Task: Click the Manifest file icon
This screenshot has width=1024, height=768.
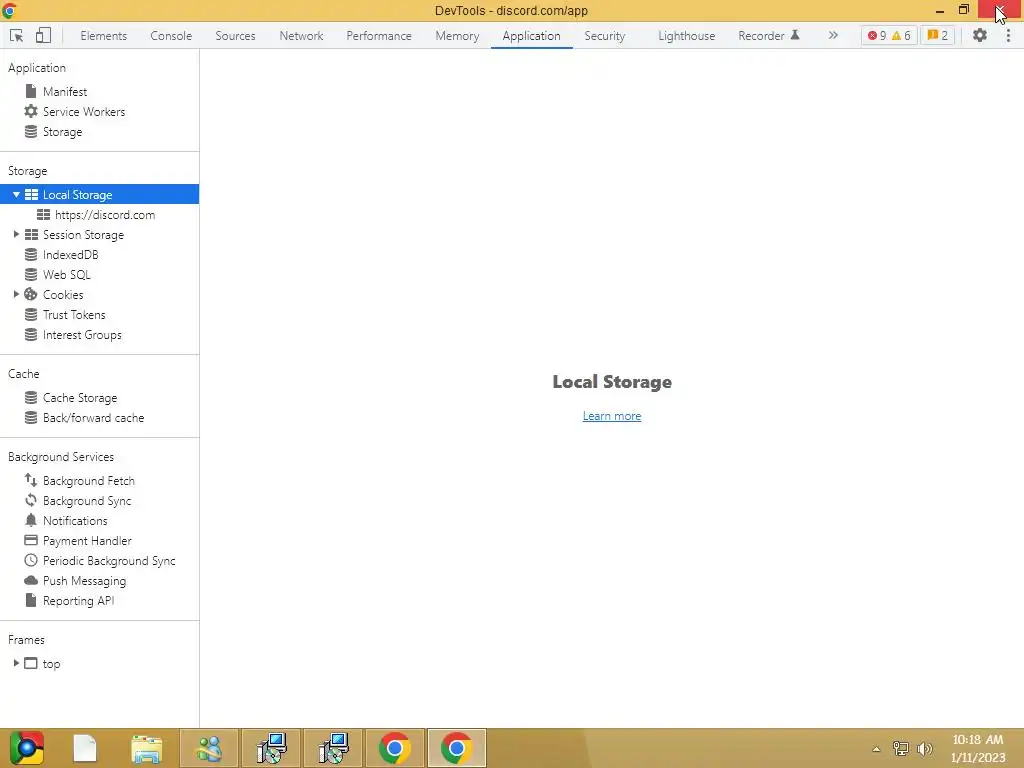Action: click(x=31, y=91)
